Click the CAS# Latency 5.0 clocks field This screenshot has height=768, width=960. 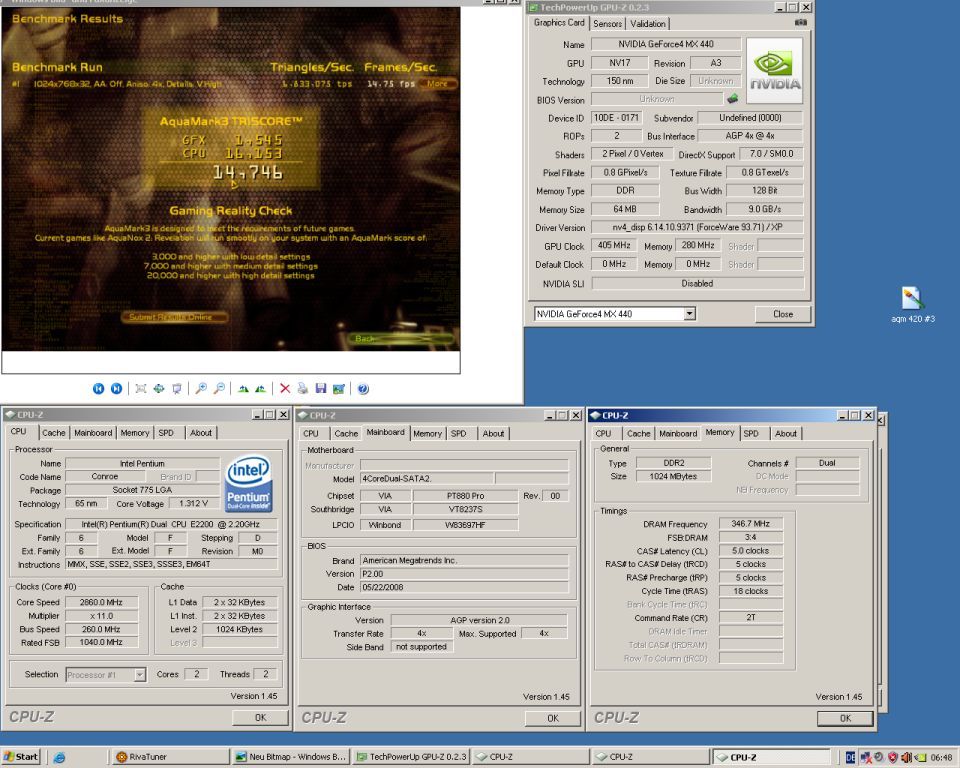pos(750,551)
